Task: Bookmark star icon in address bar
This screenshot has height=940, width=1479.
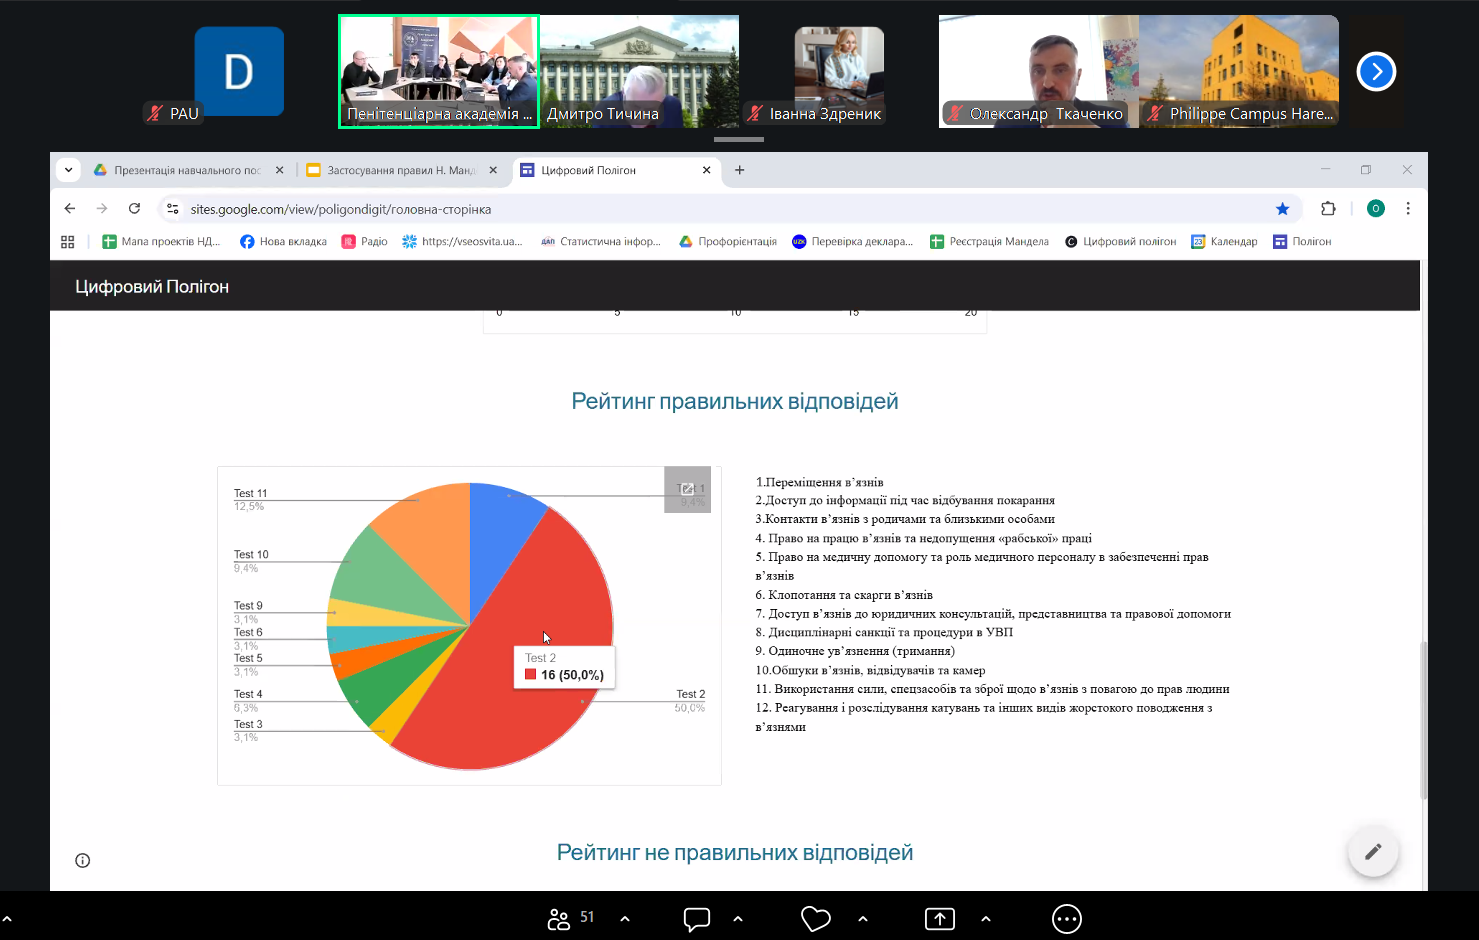Action: pos(1282,209)
